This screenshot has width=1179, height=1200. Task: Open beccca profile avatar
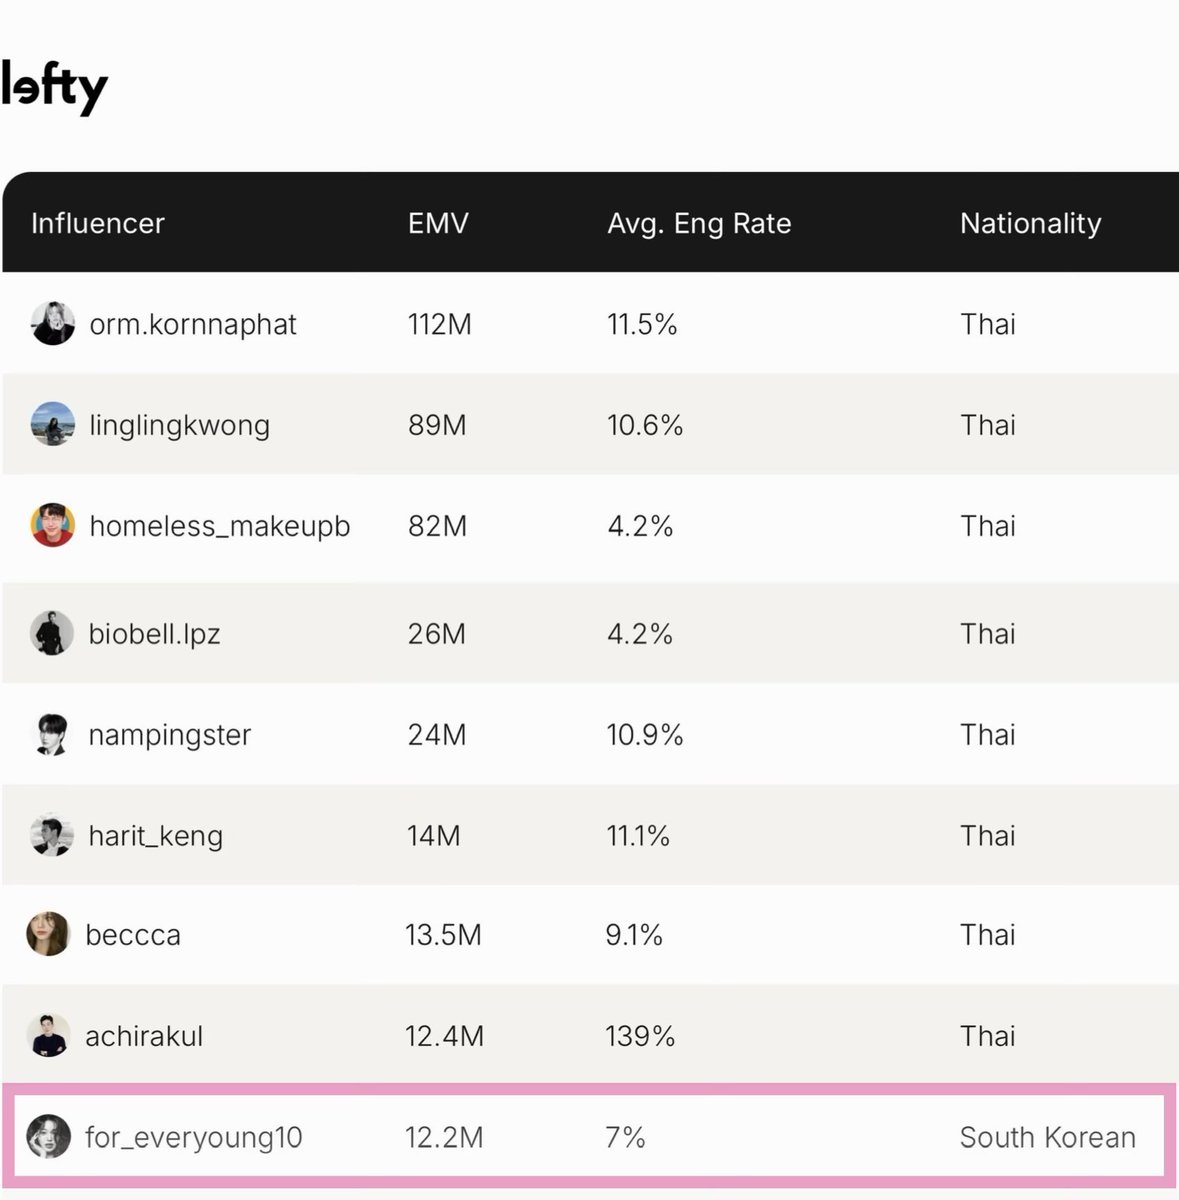pyautogui.click(x=48, y=934)
